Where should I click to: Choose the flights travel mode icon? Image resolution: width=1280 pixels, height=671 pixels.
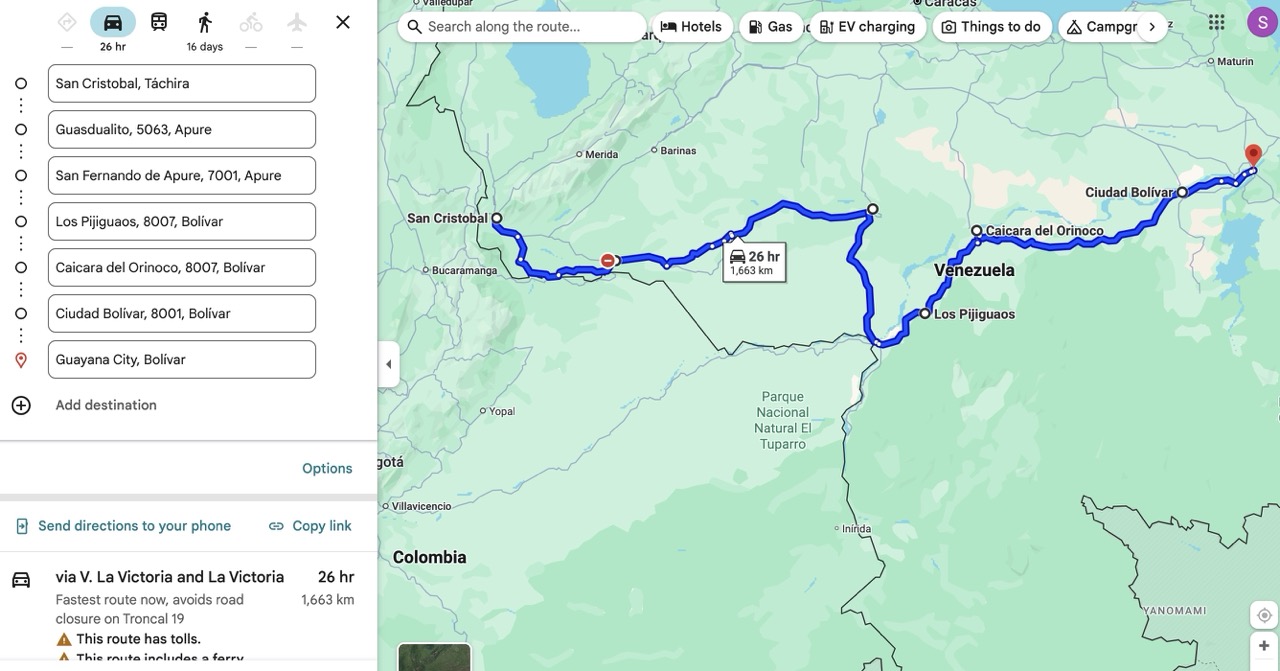click(297, 22)
